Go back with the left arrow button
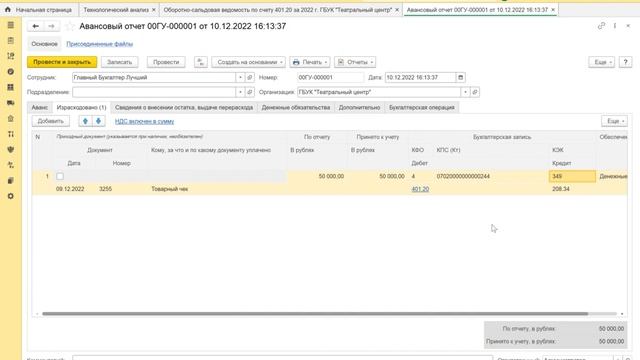640x360 pixels. tap(36, 26)
